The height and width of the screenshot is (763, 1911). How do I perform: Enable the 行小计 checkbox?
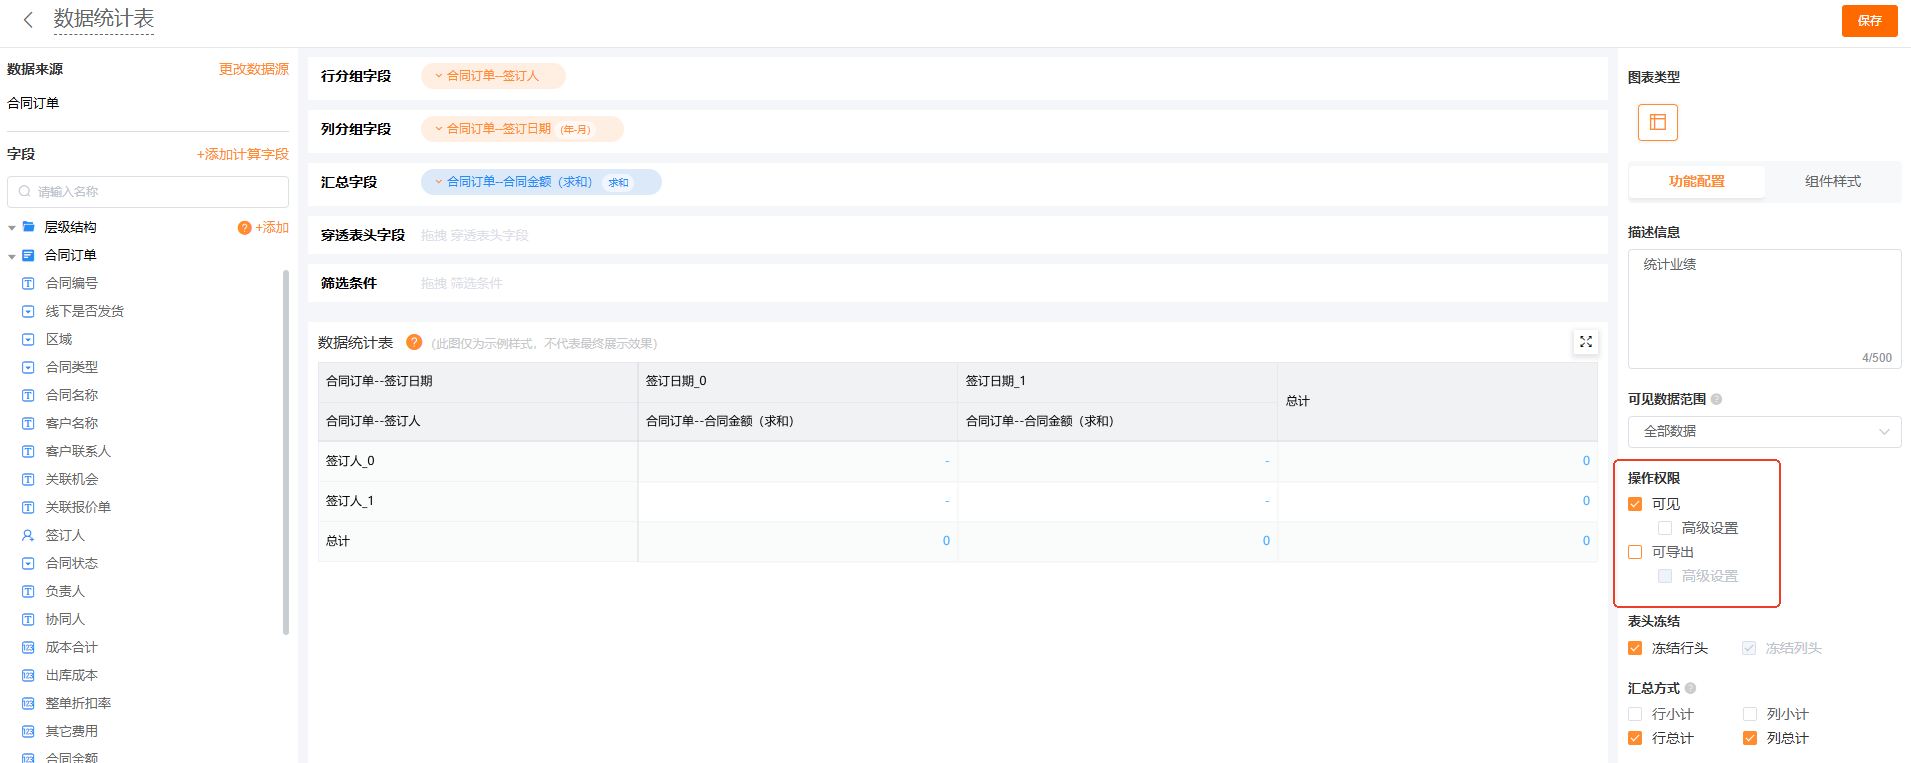tap(1635, 714)
